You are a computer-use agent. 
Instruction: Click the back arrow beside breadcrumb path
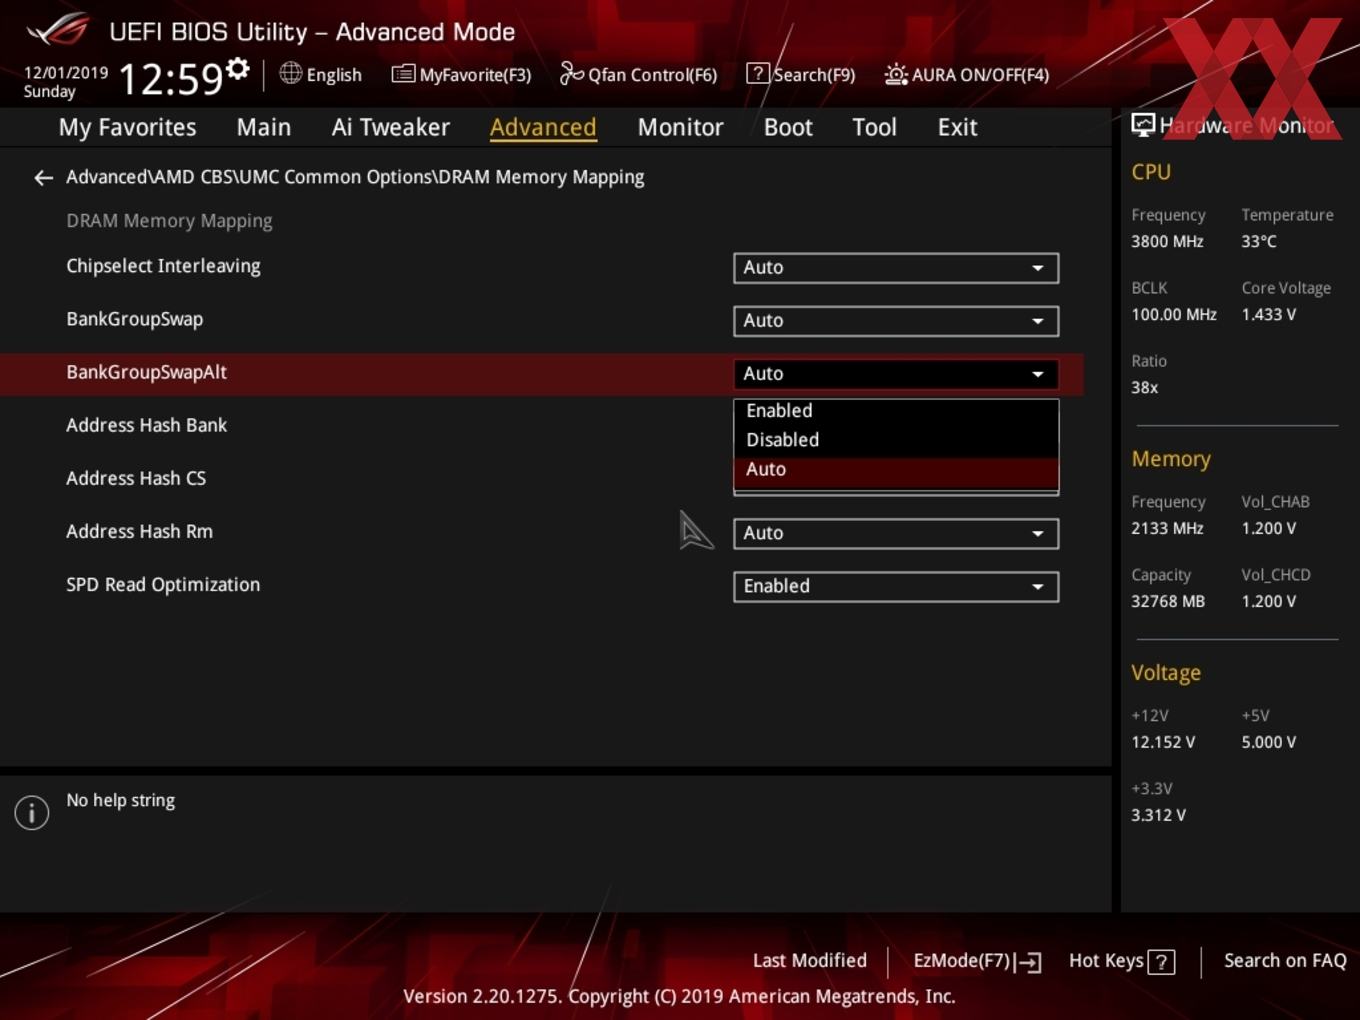tap(43, 178)
